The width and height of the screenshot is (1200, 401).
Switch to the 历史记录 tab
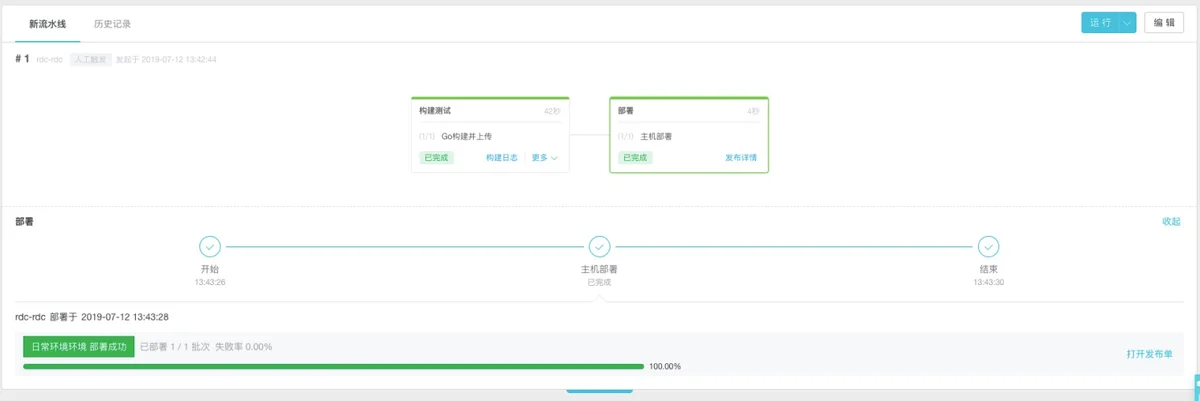coord(112,24)
